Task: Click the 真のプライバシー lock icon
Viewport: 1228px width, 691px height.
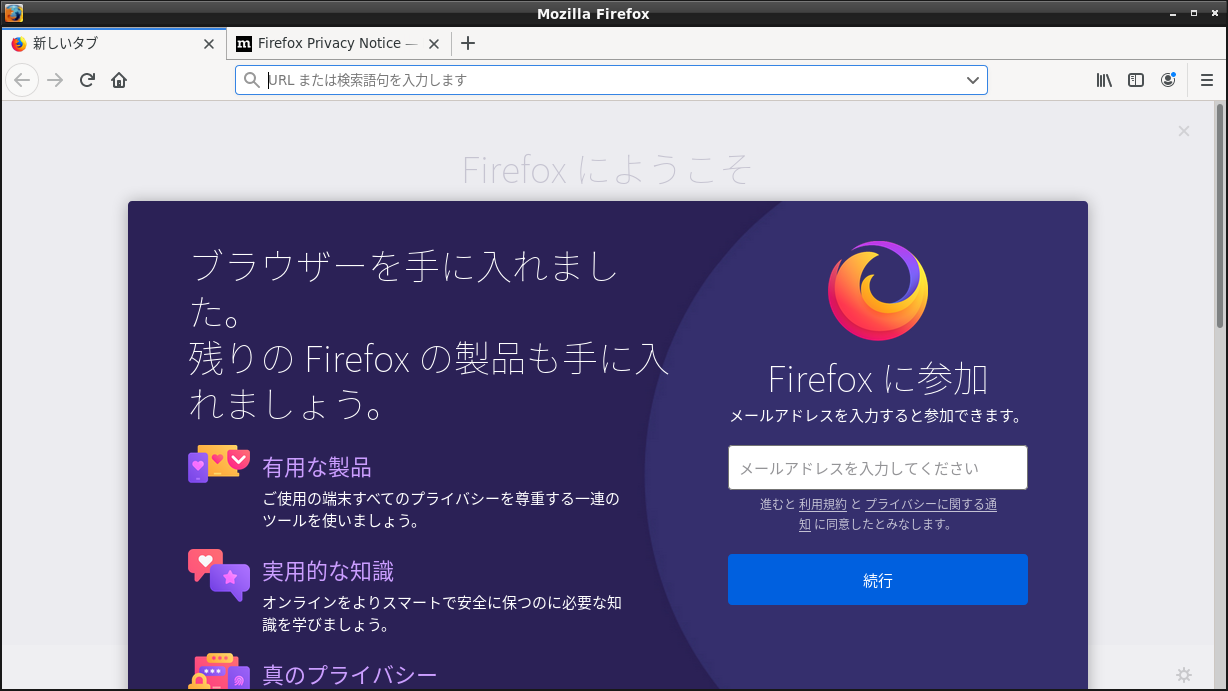Action: pos(218,671)
